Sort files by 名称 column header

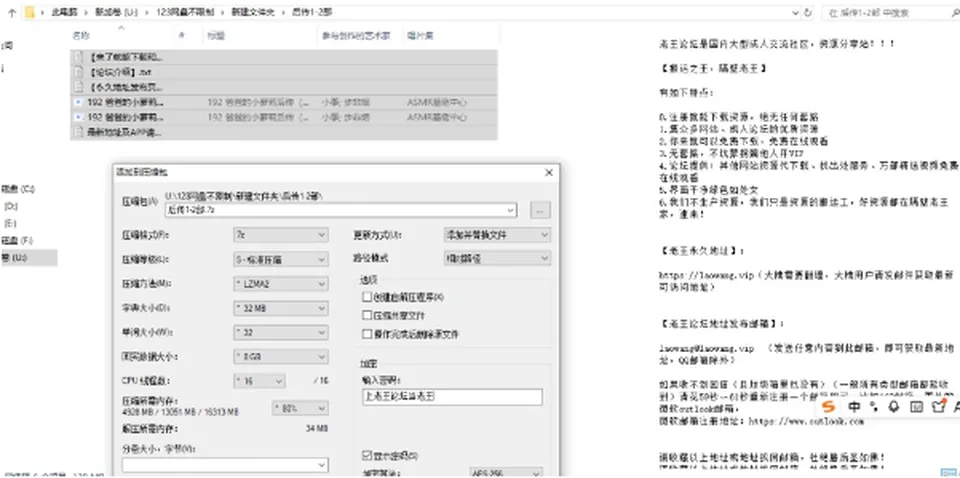[x=81, y=35]
